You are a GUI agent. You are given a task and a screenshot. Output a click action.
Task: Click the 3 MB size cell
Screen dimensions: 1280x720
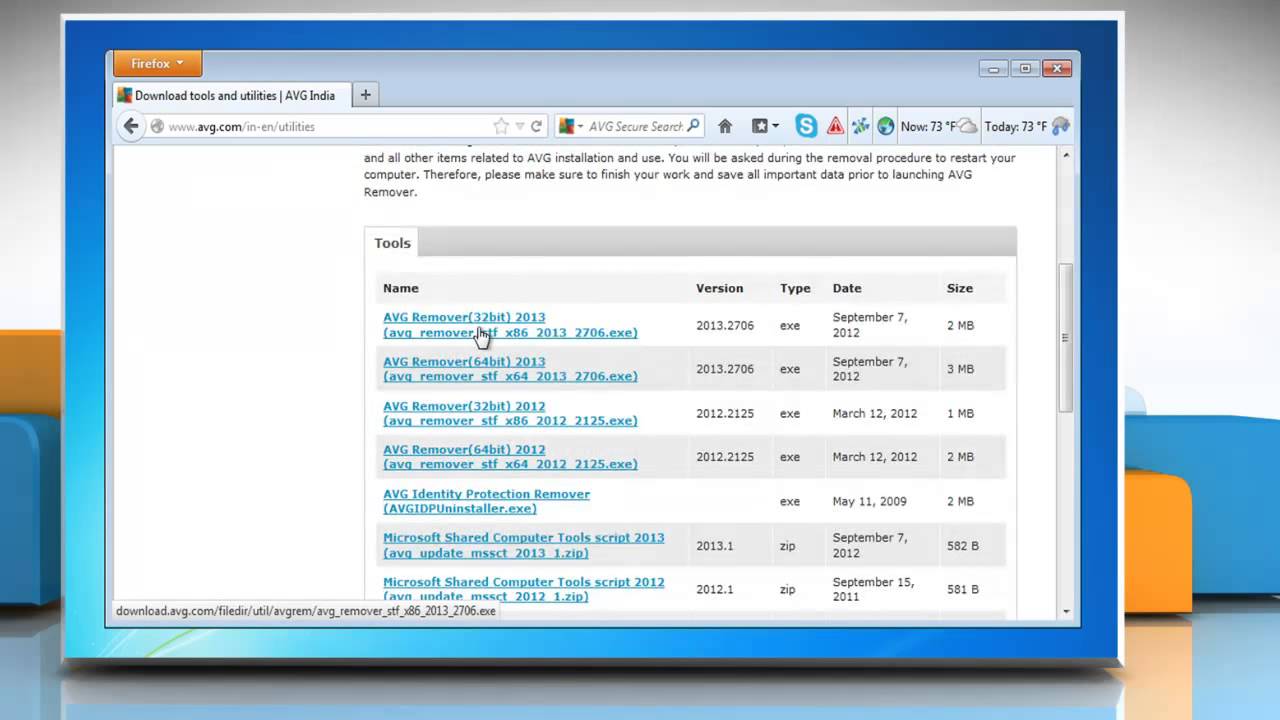(960, 369)
